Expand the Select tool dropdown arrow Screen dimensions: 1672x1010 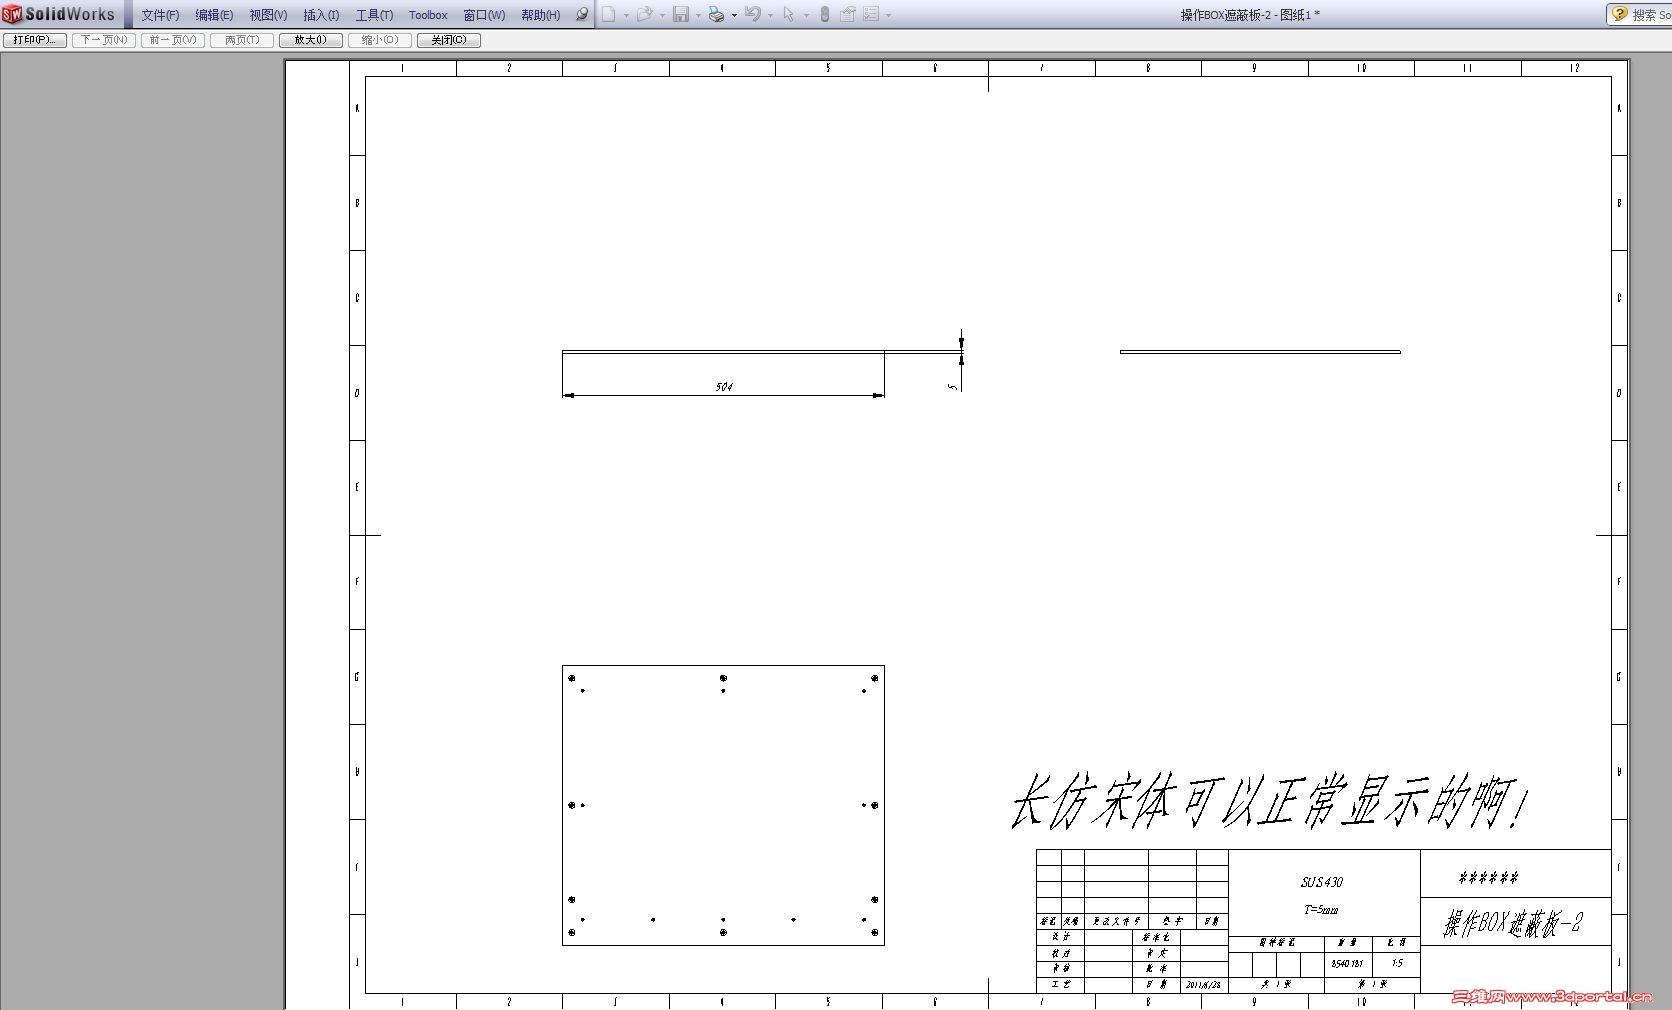click(806, 15)
